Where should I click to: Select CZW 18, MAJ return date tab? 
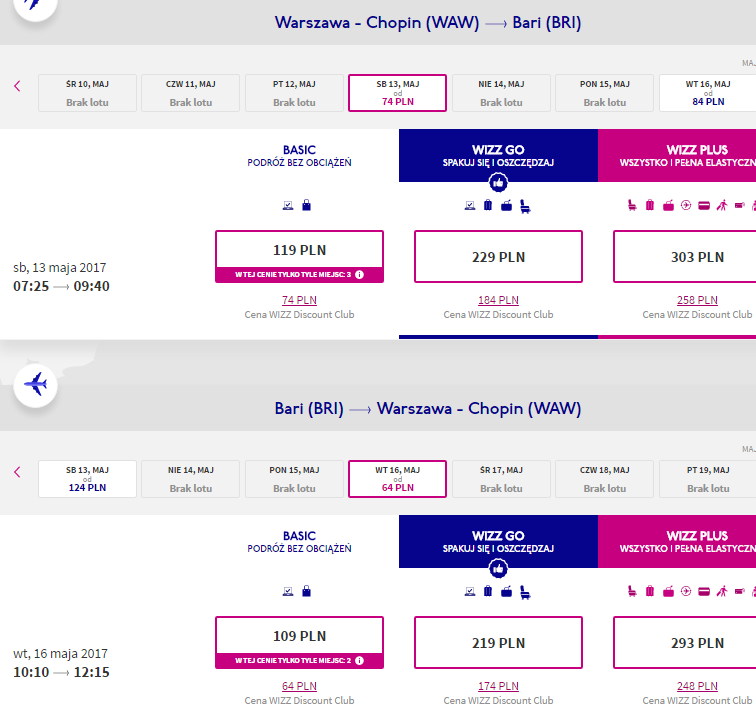coord(605,479)
